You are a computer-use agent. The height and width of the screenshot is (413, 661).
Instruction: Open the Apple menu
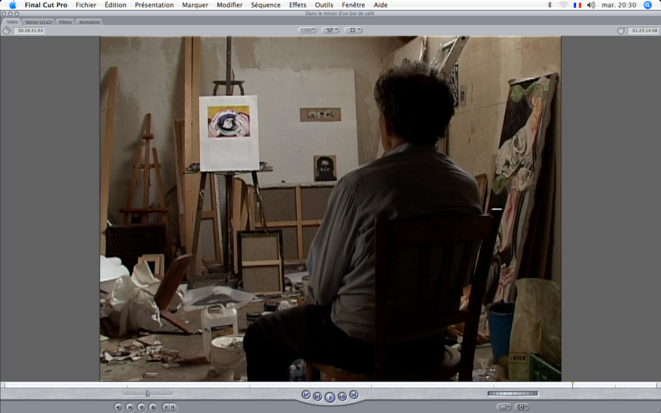[12, 5]
